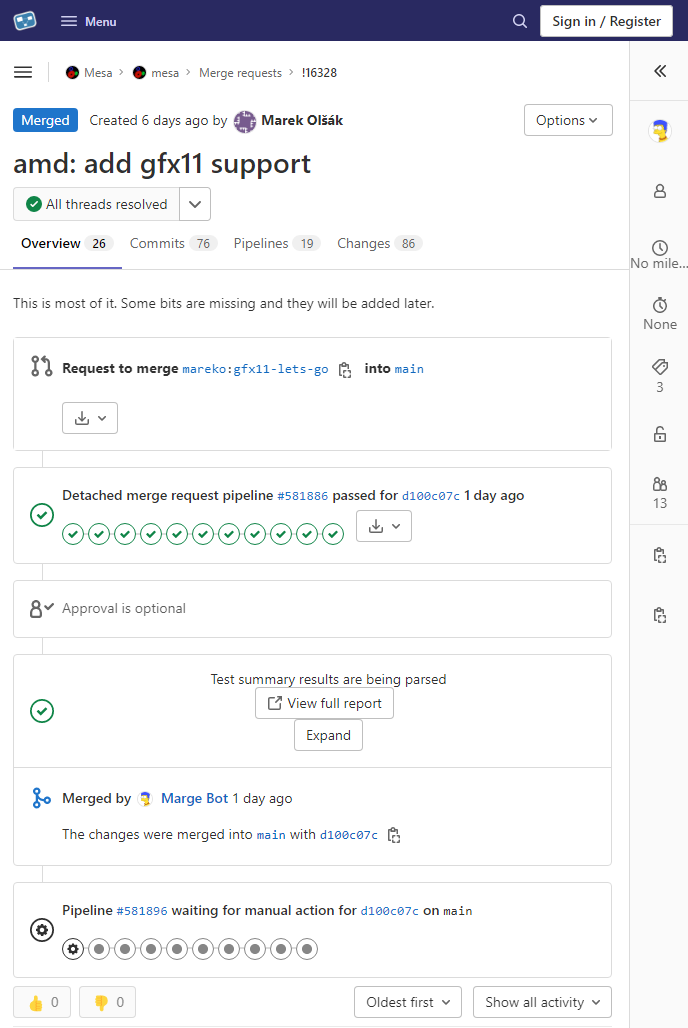Click the manual action gear pipeline stage

(x=73, y=949)
